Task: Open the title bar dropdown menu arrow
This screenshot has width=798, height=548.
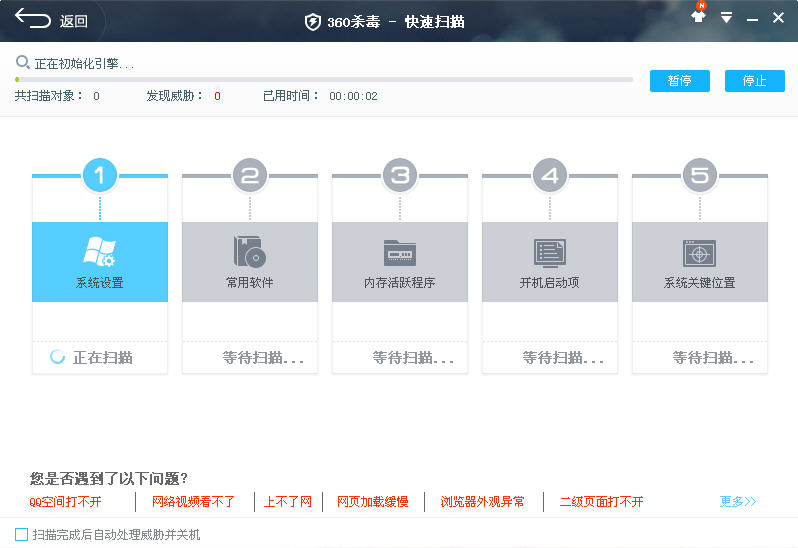Action: pos(726,18)
